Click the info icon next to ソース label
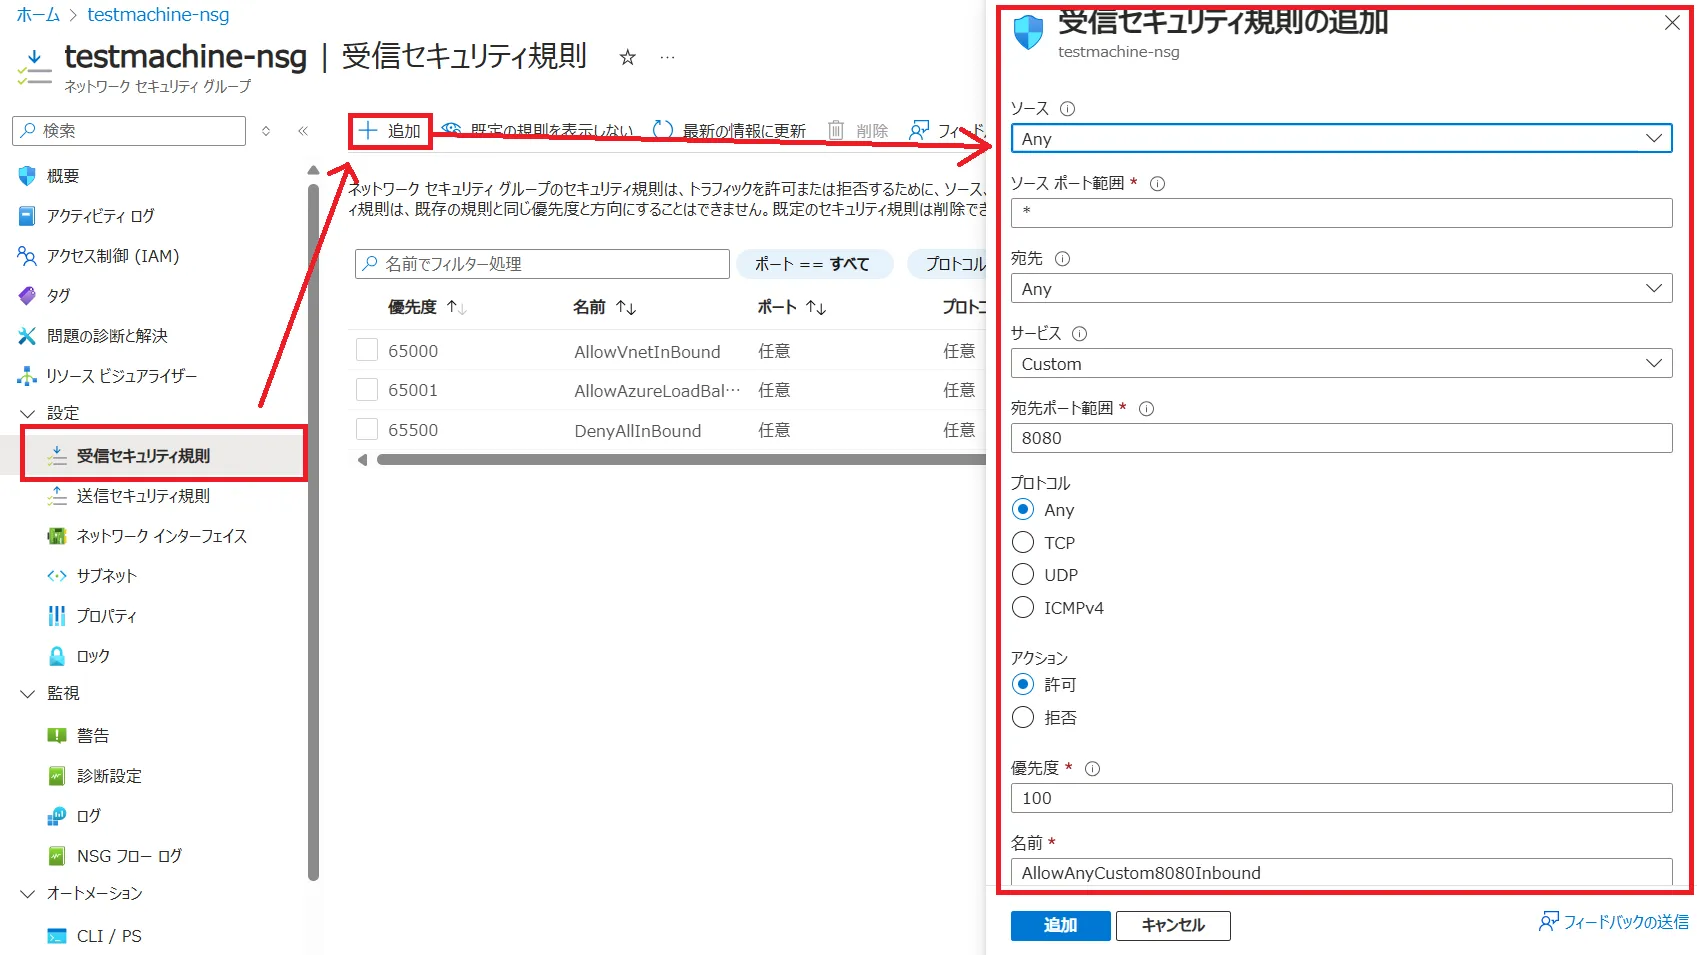This screenshot has width=1697, height=955. pyautogui.click(x=1067, y=109)
